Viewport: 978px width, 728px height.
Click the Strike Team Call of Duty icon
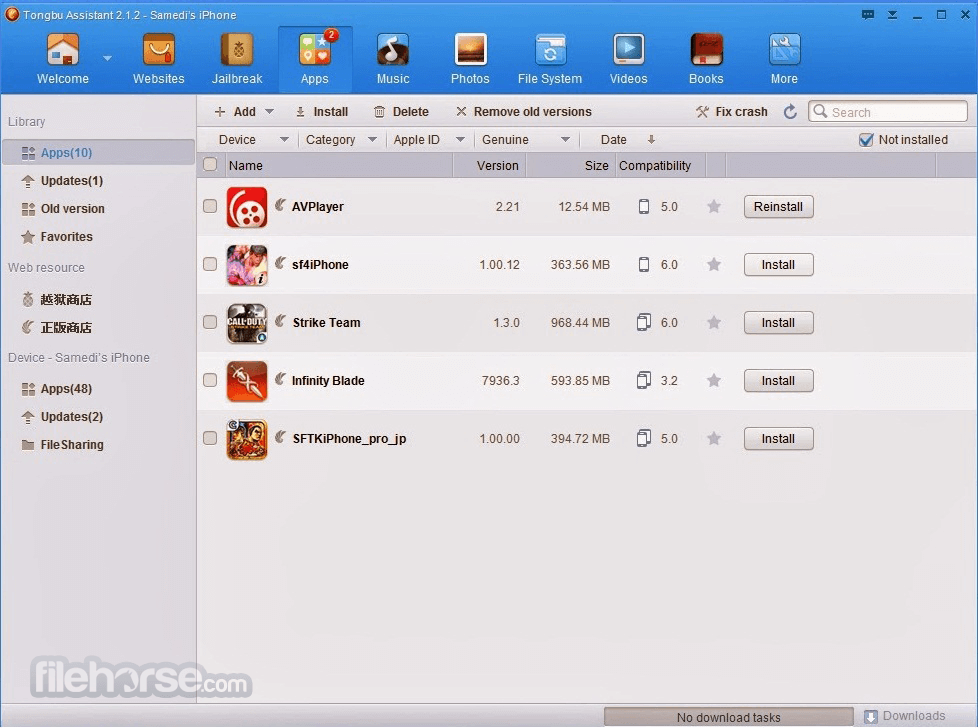click(x=247, y=323)
